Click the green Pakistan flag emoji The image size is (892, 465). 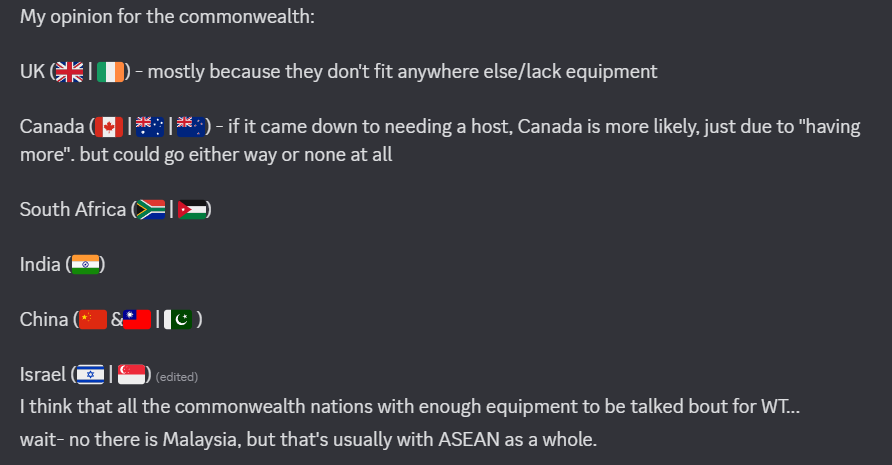[x=179, y=320]
